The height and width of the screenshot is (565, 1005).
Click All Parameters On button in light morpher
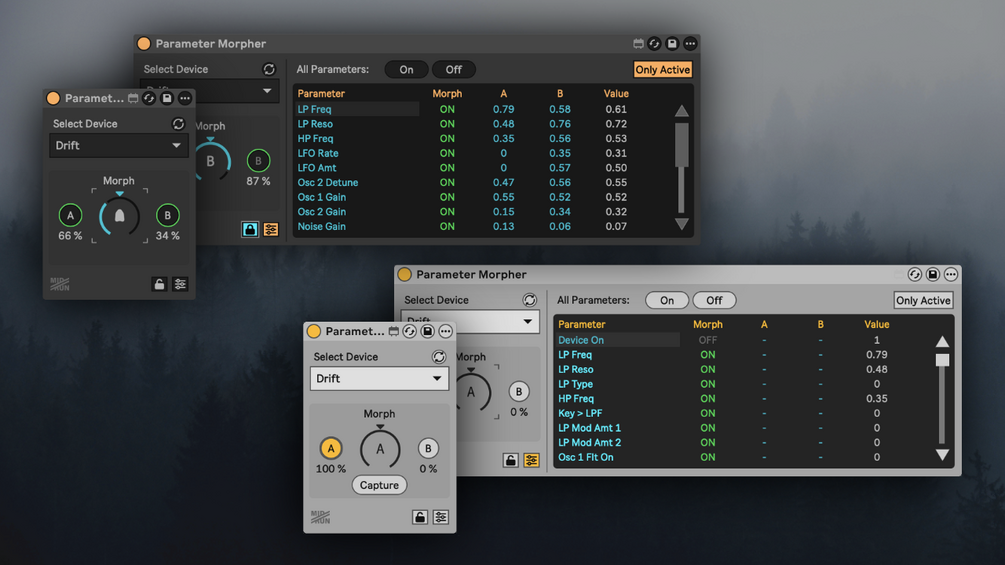point(667,300)
